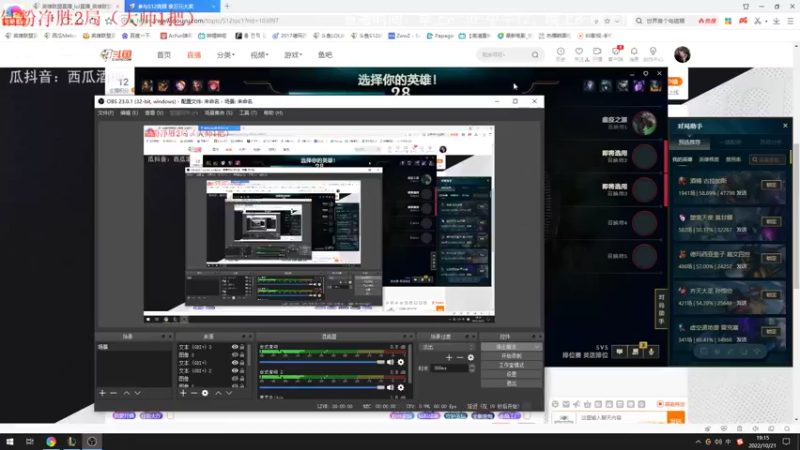Open 分类 dropdown in Douyu navigation
Viewport: 800px width, 450px height.
(x=226, y=55)
